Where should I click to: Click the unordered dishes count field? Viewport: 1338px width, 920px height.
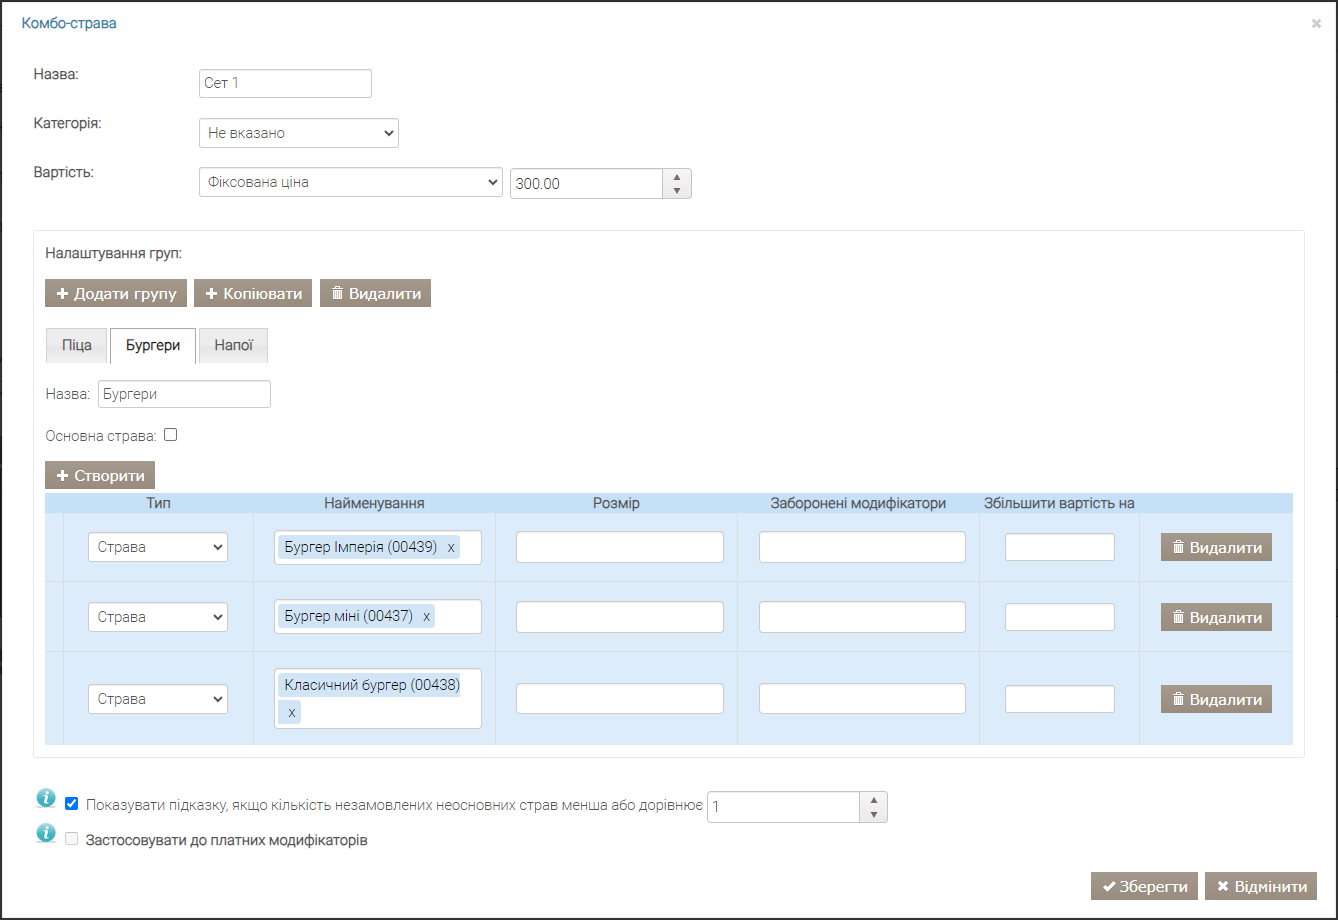[x=784, y=807]
